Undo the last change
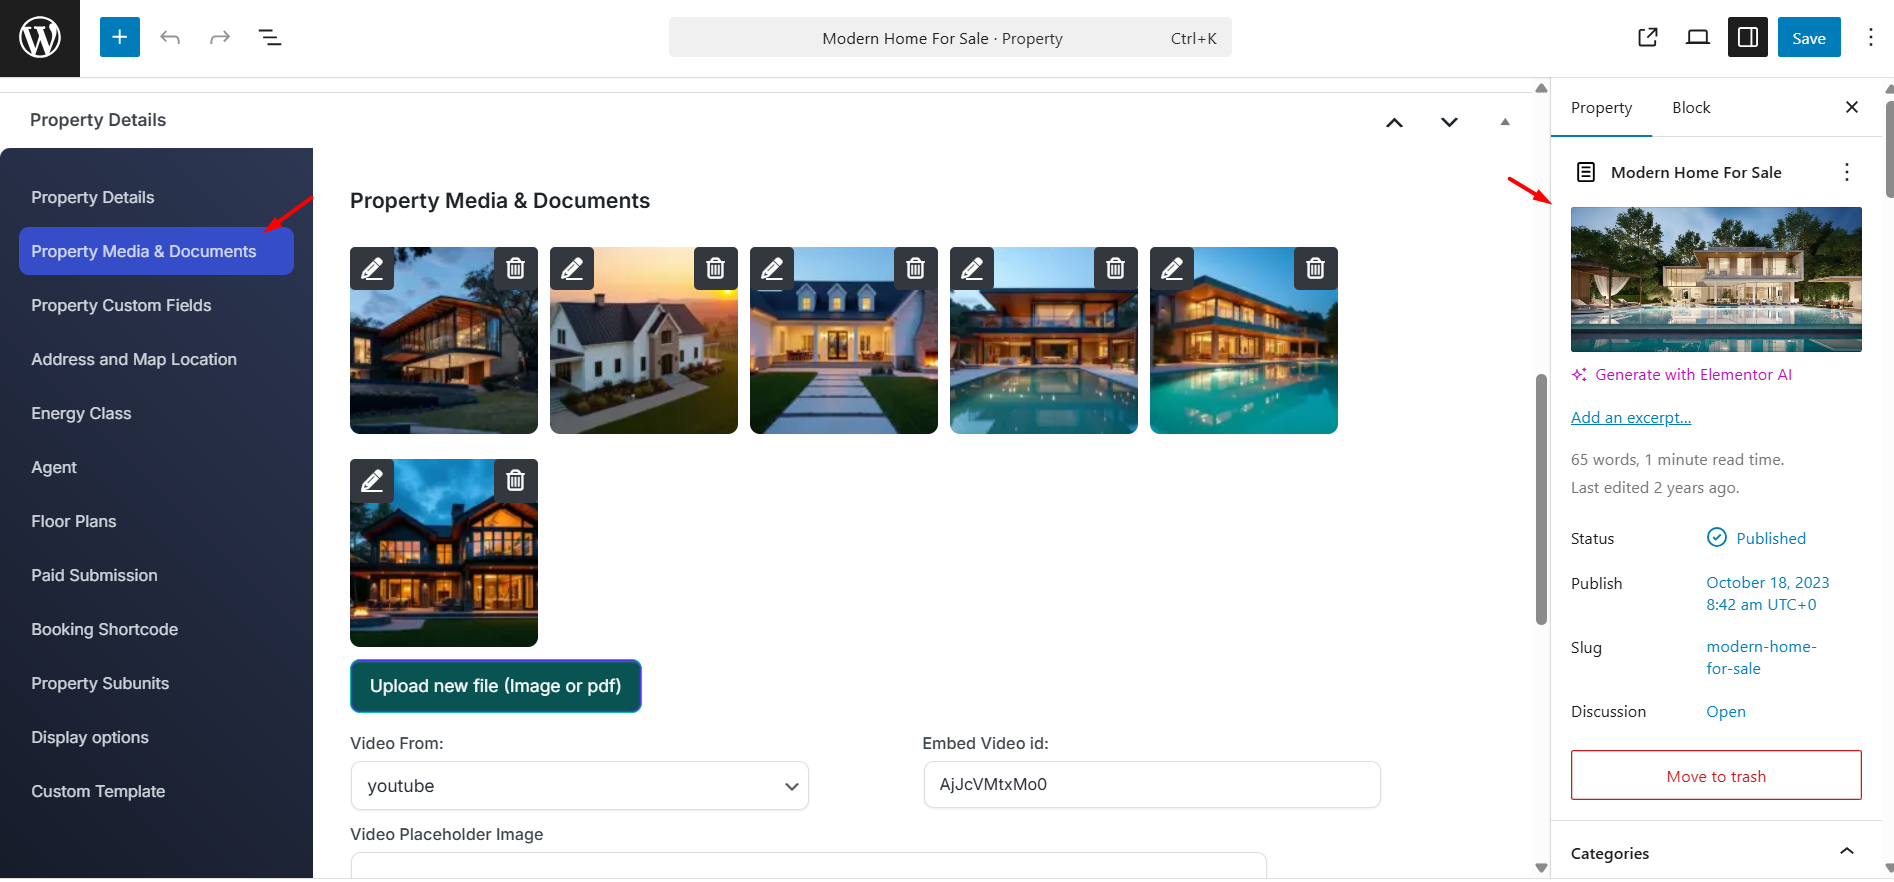The width and height of the screenshot is (1894, 882). point(170,37)
